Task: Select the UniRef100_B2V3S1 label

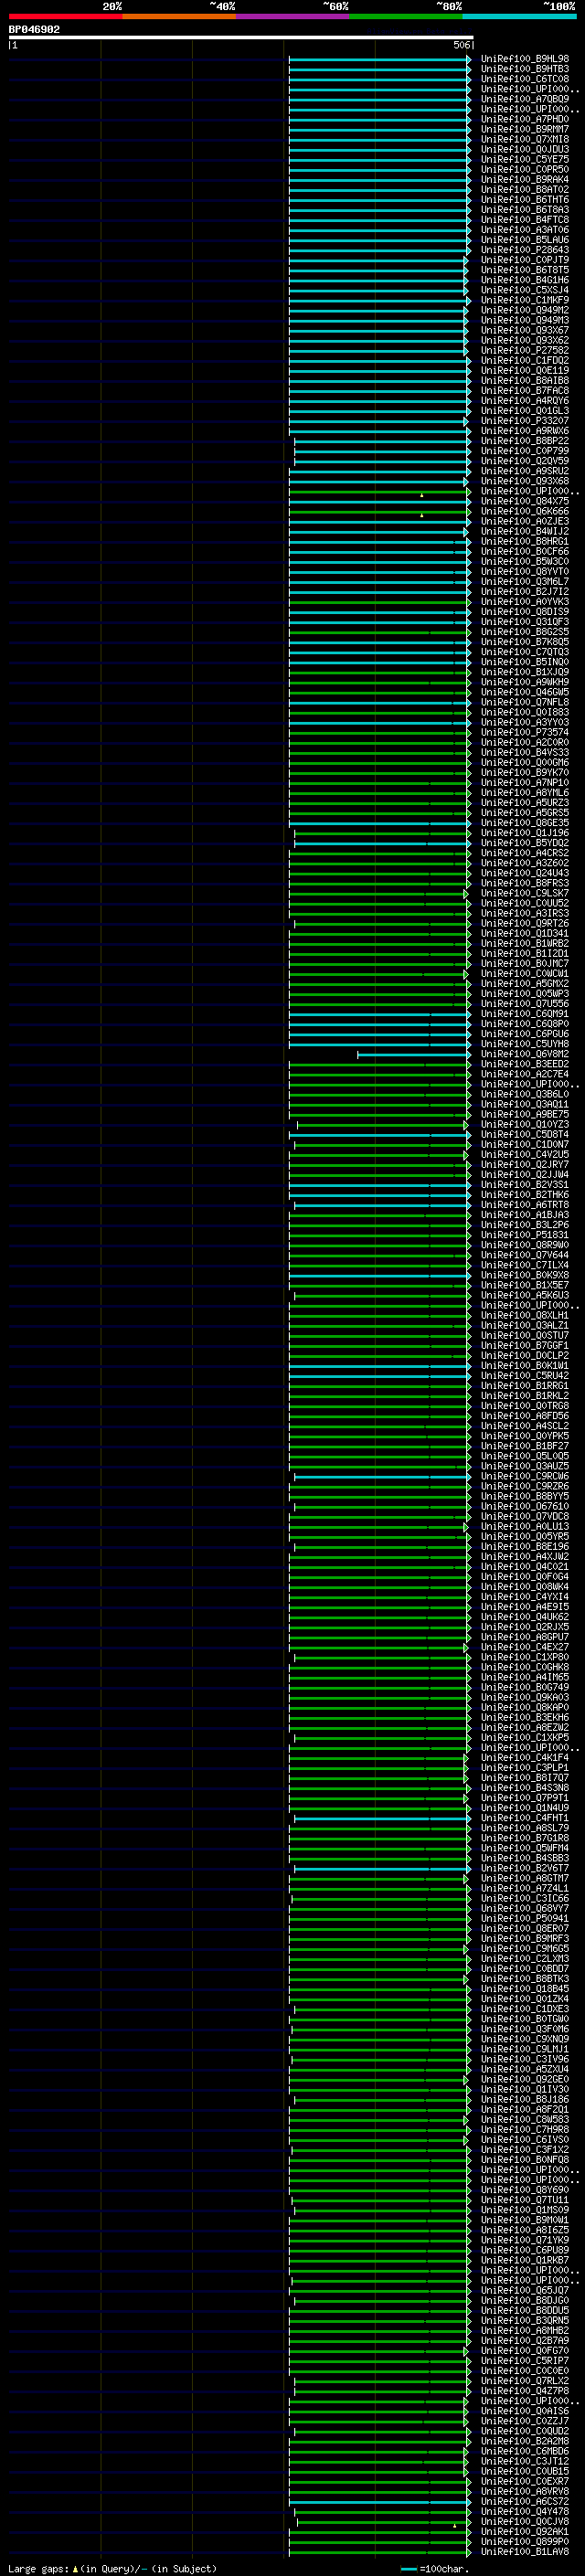Action: tap(524, 1185)
